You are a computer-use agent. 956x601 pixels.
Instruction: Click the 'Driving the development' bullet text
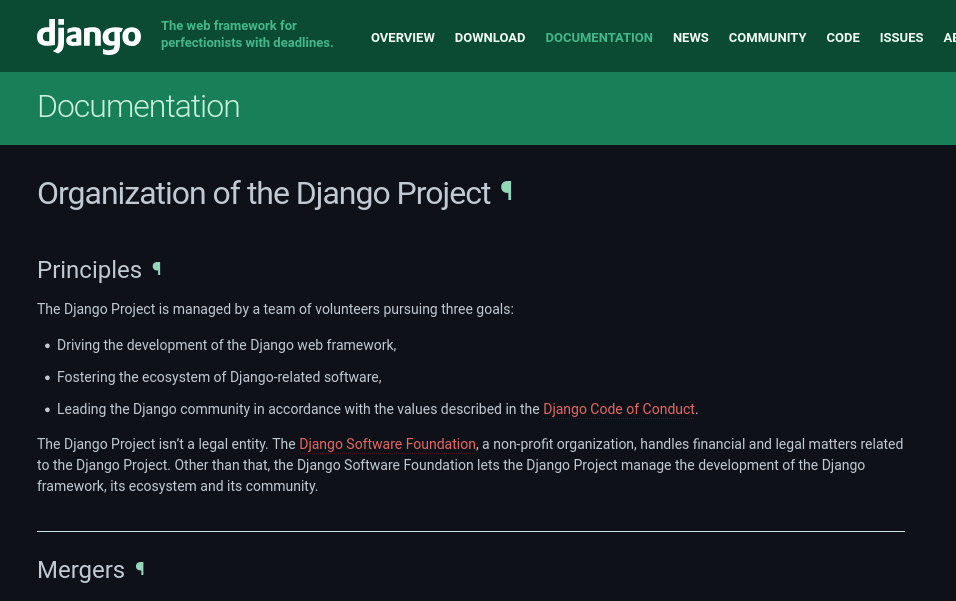[x=226, y=345]
